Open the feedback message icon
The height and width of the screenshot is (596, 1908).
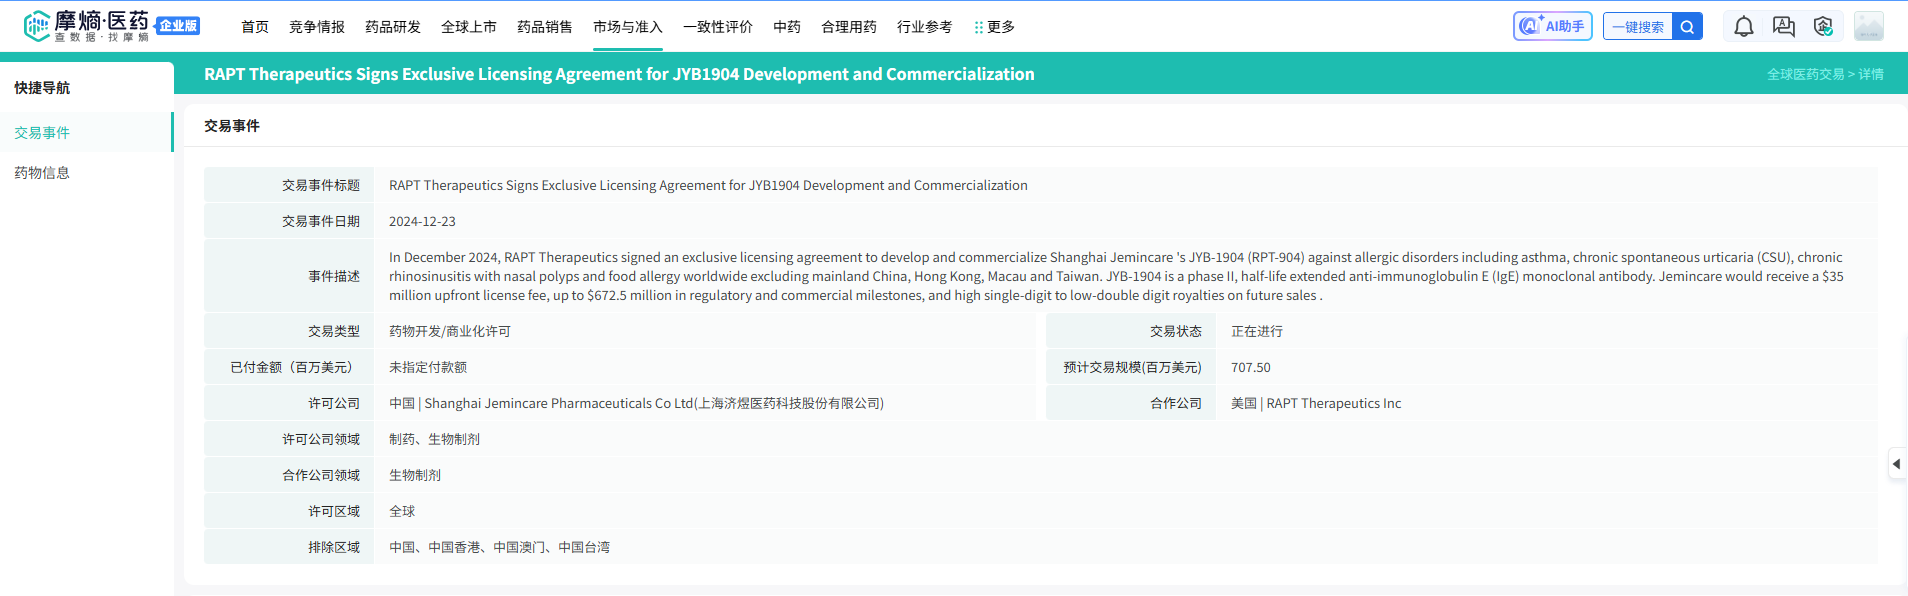coord(1783,27)
